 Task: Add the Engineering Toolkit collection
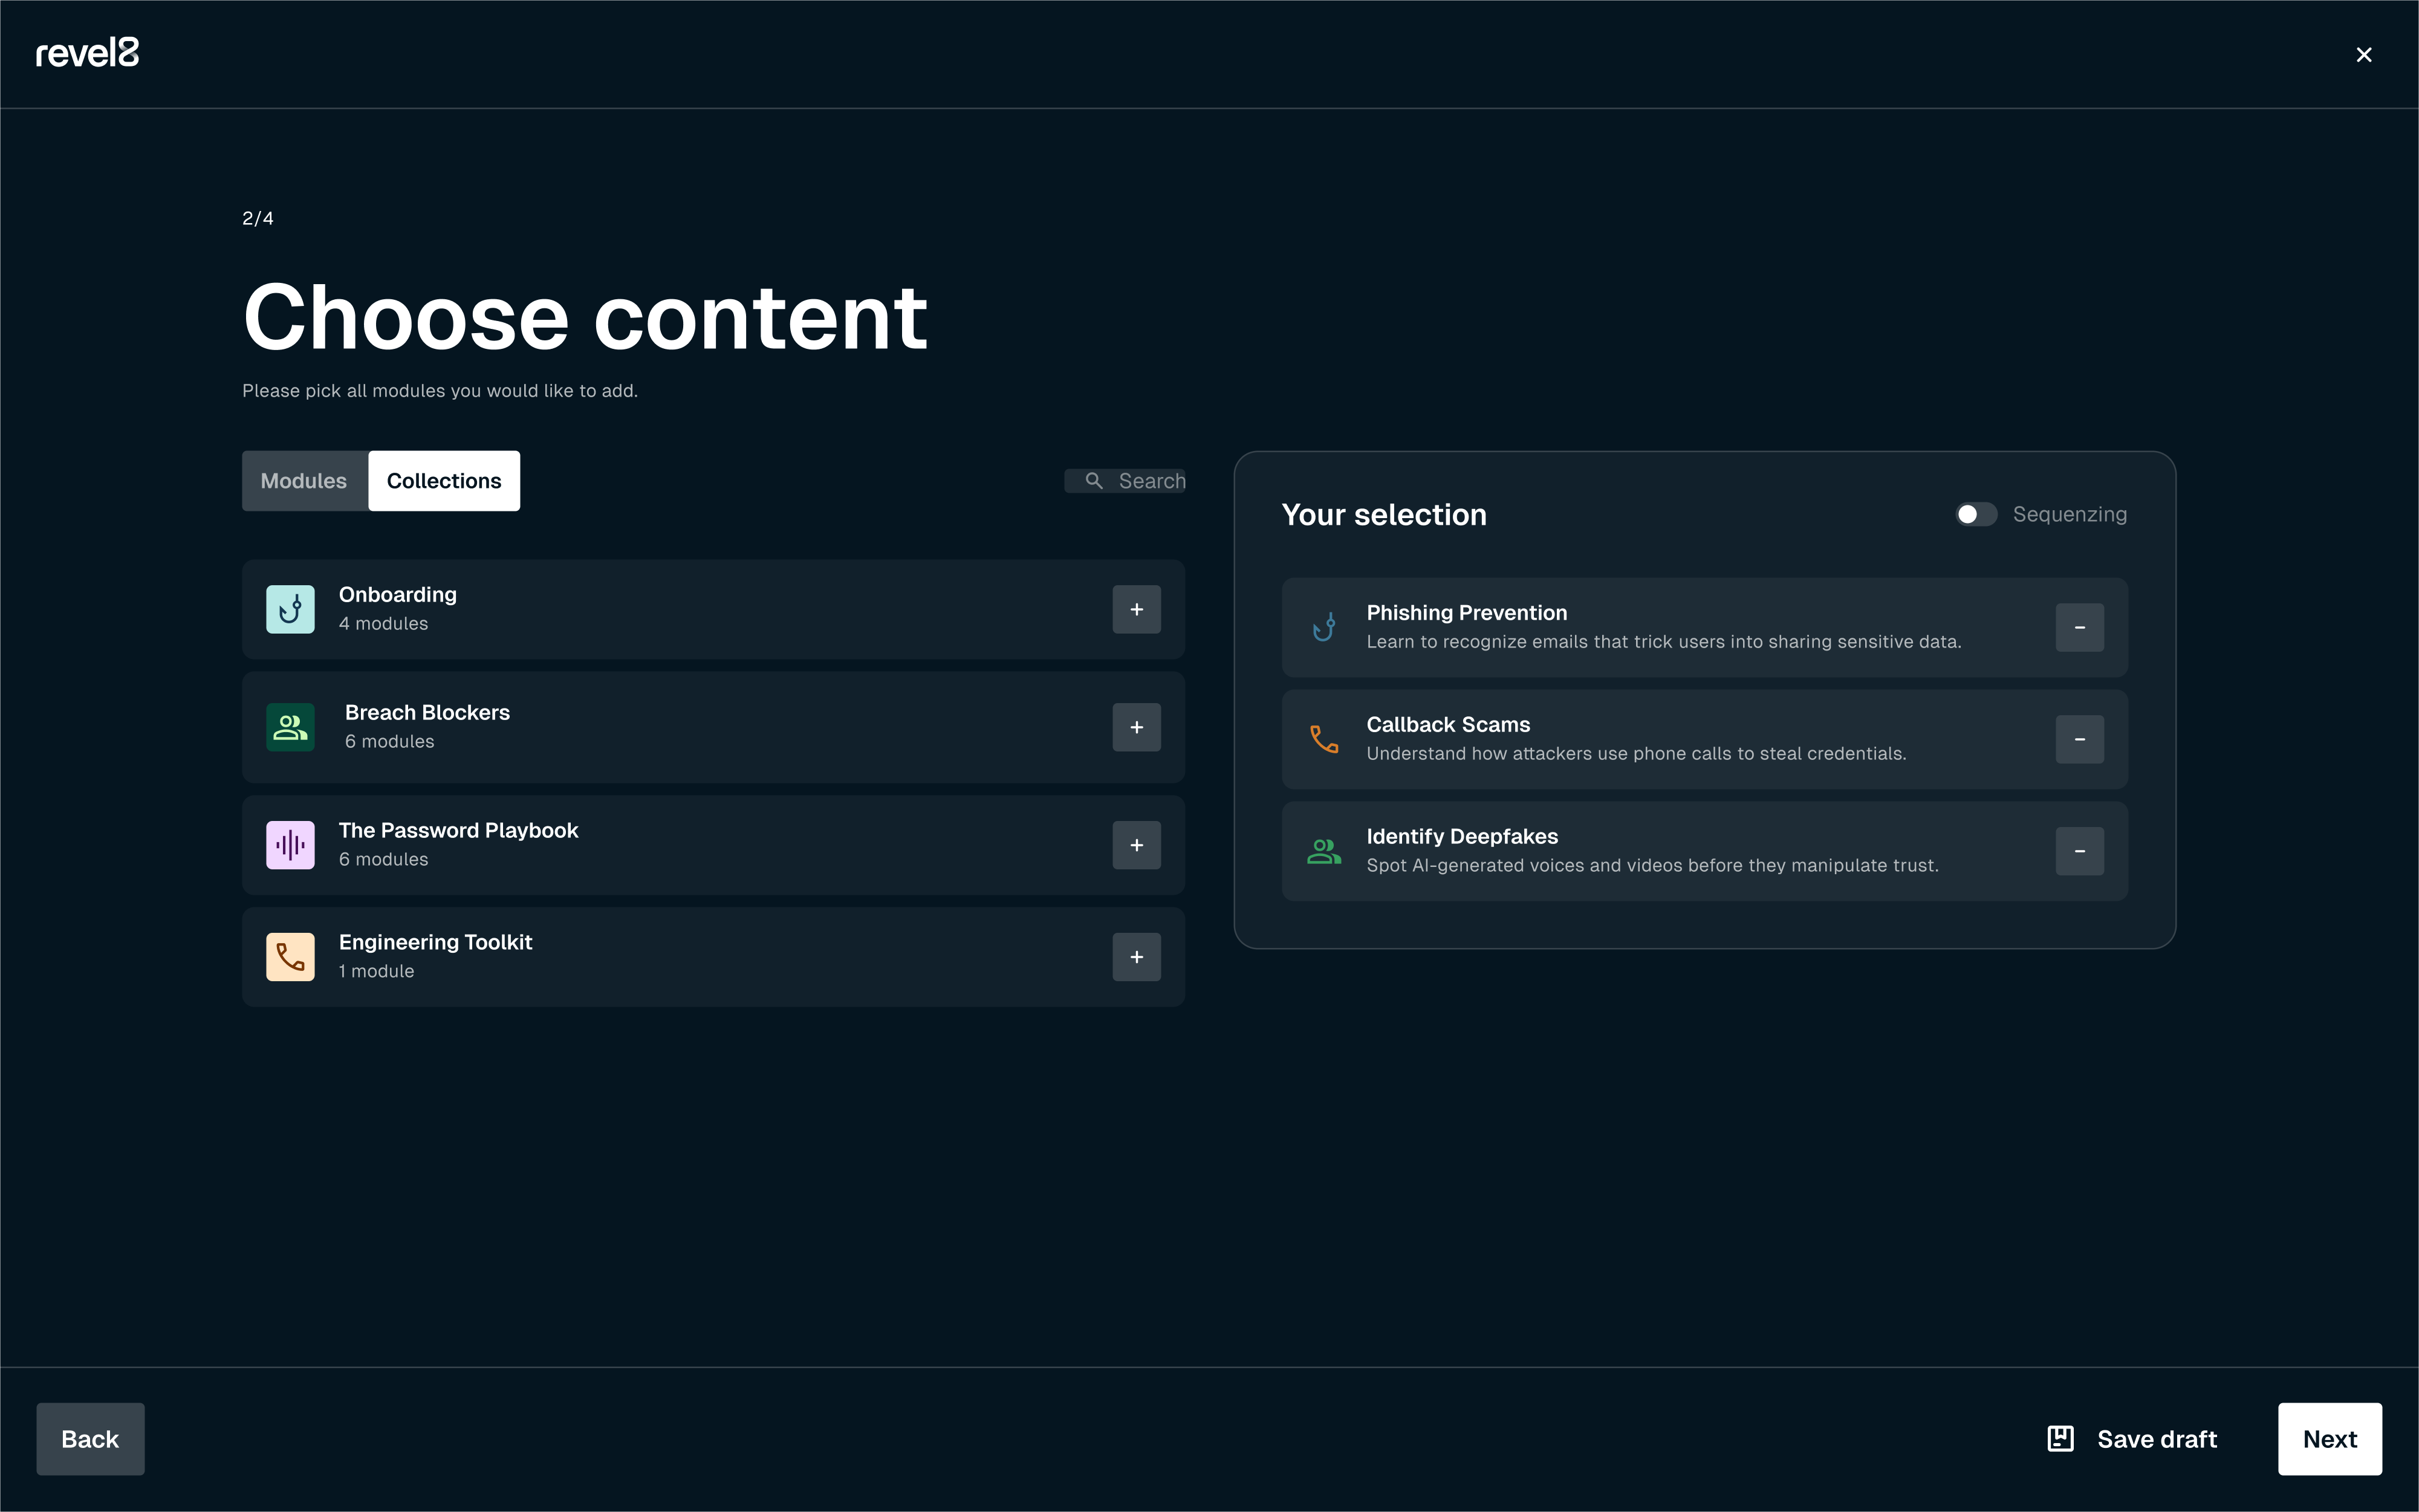click(x=1136, y=957)
